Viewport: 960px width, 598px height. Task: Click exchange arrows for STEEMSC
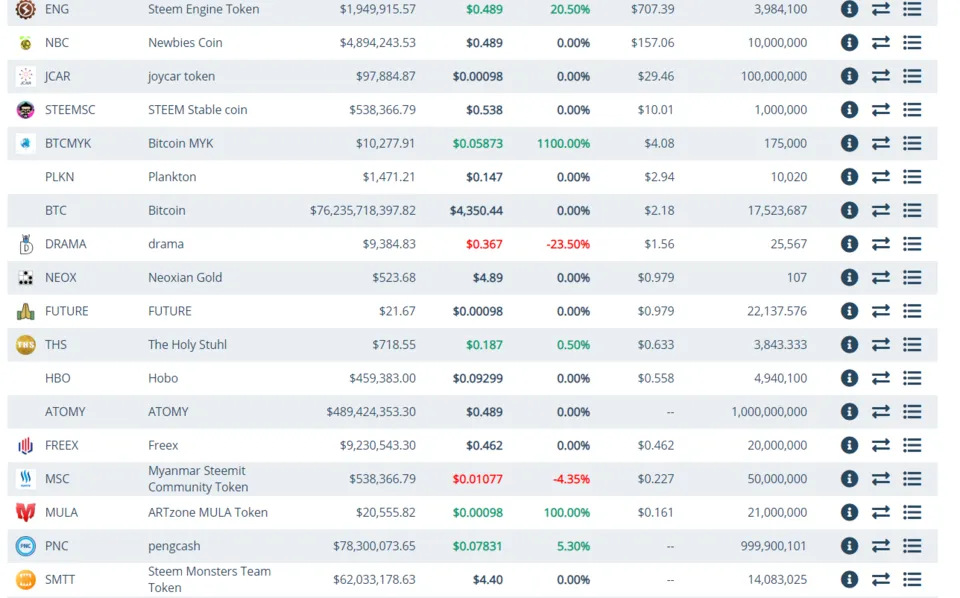(880, 110)
